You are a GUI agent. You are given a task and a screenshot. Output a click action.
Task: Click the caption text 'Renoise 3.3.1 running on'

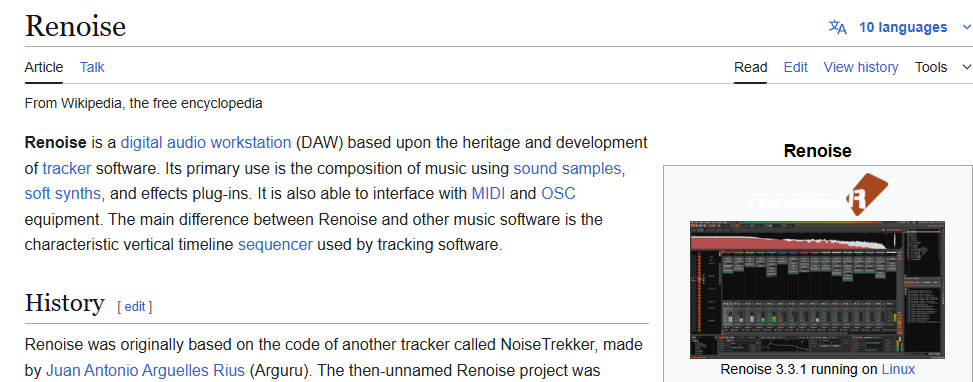(799, 370)
